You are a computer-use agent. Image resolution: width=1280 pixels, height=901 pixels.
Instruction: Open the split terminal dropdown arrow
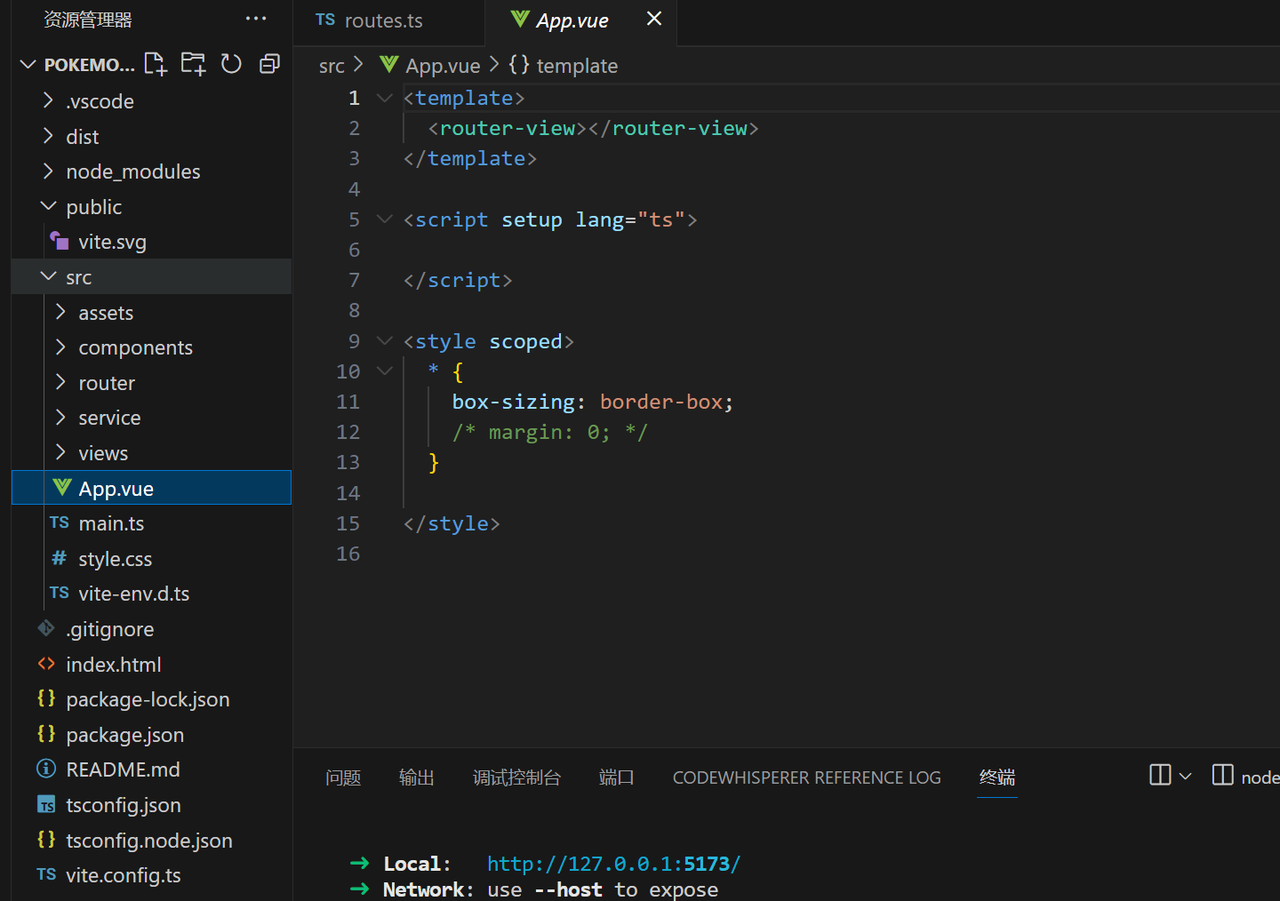1186,776
